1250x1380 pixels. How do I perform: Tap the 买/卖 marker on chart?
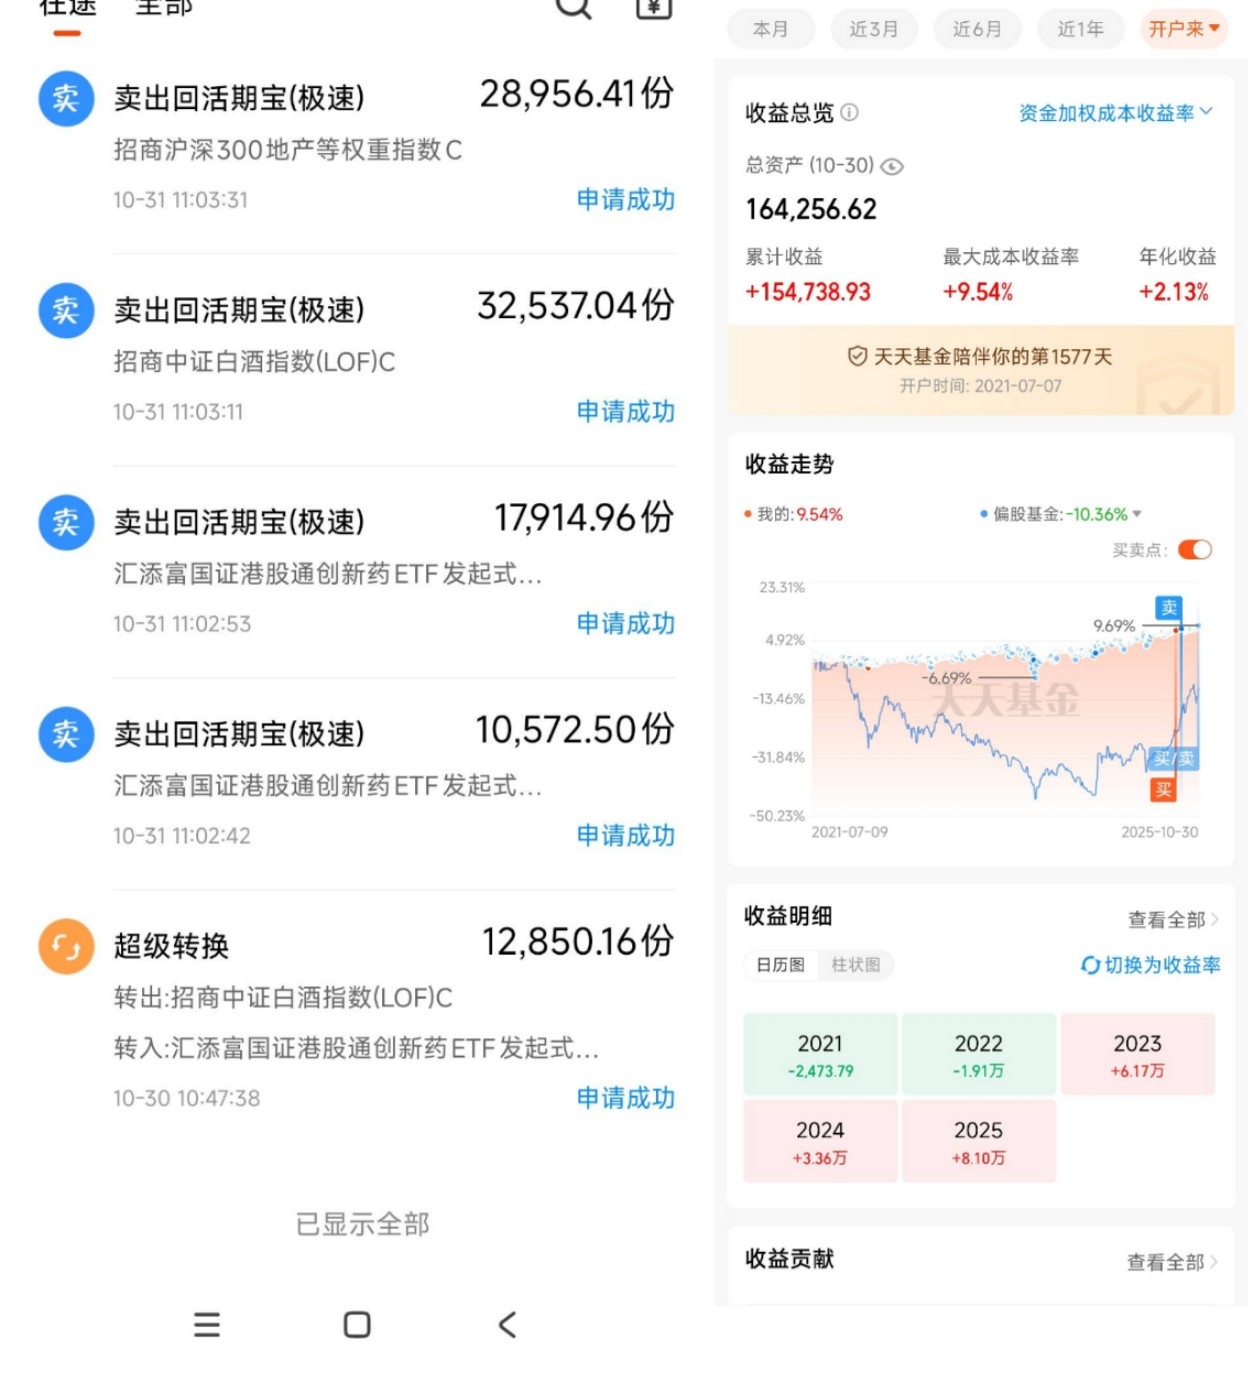[x=1173, y=758]
